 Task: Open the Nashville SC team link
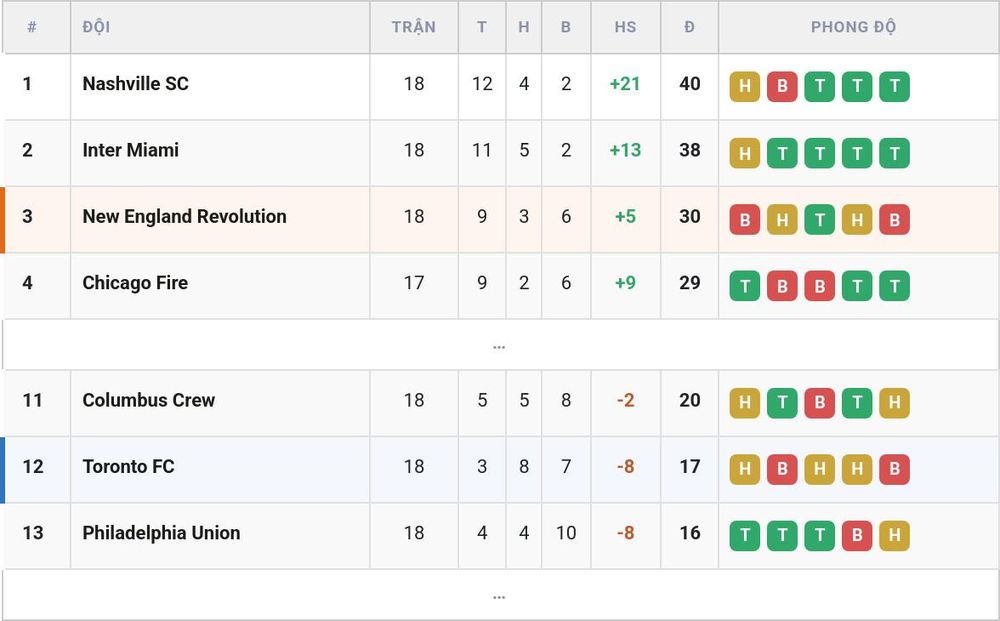coord(135,84)
